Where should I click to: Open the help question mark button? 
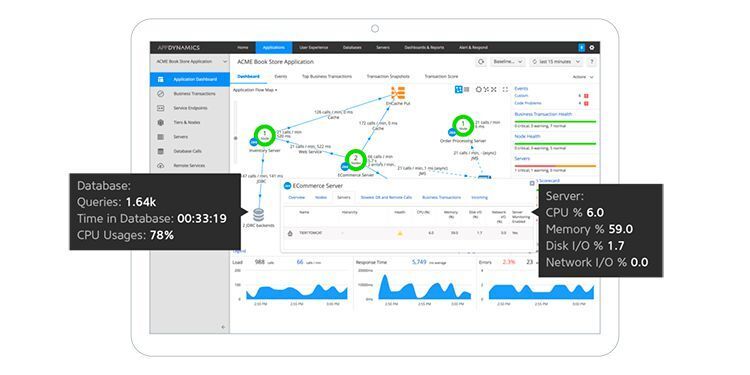pyautogui.click(x=592, y=62)
